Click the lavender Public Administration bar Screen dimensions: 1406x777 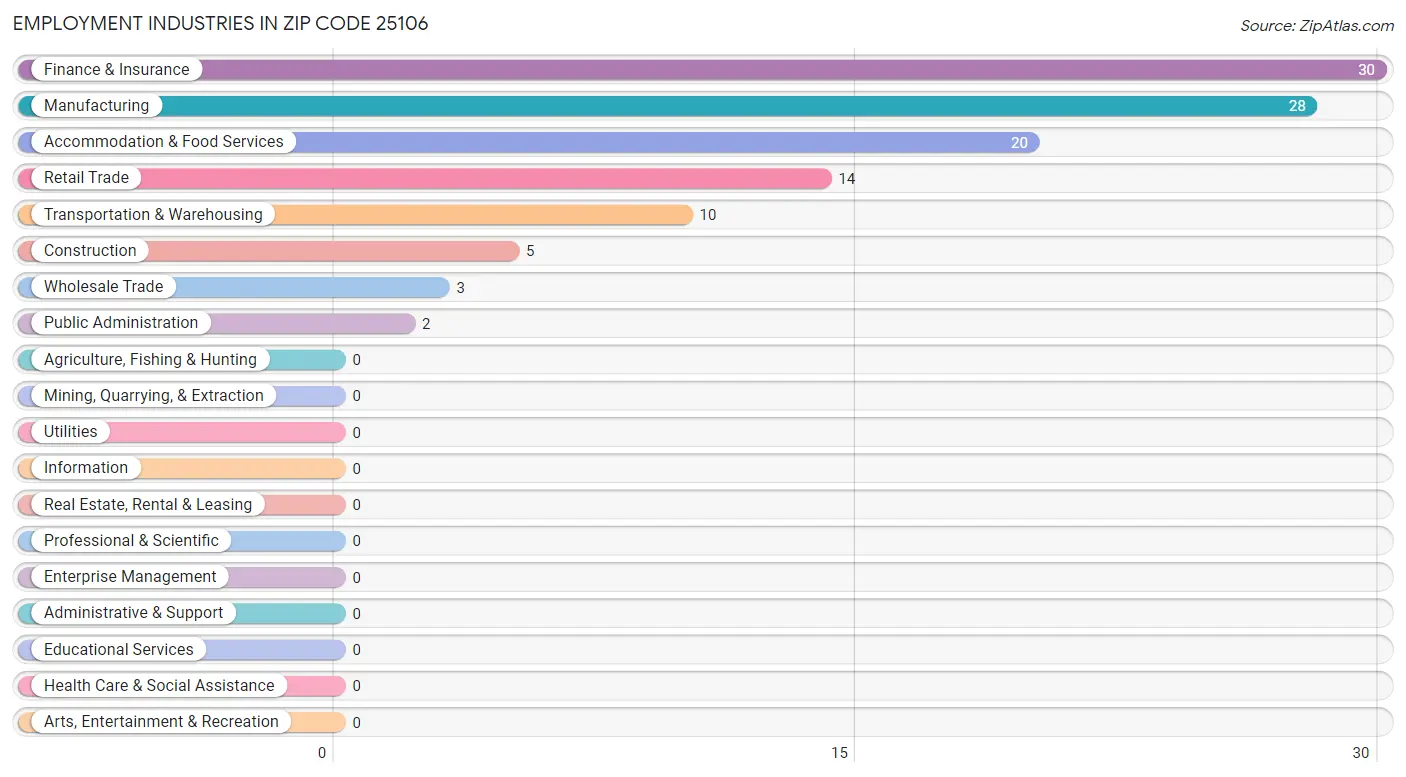(216, 322)
